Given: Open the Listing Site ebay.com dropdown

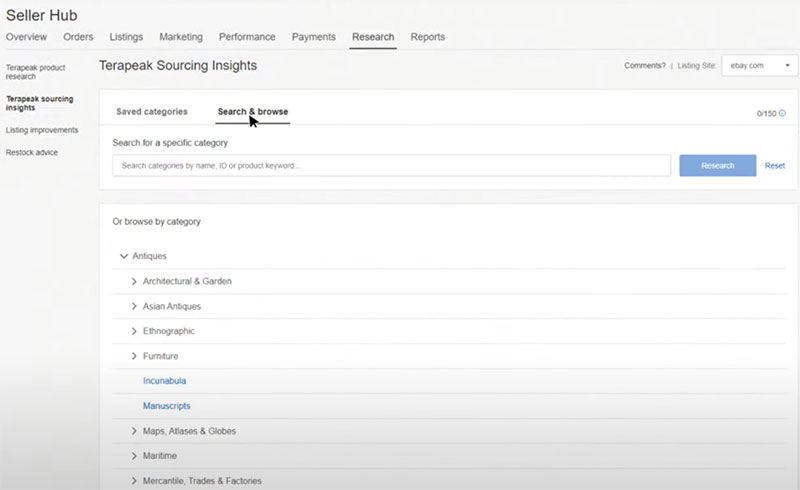Looking at the screenshot, I should pos(759,65).
